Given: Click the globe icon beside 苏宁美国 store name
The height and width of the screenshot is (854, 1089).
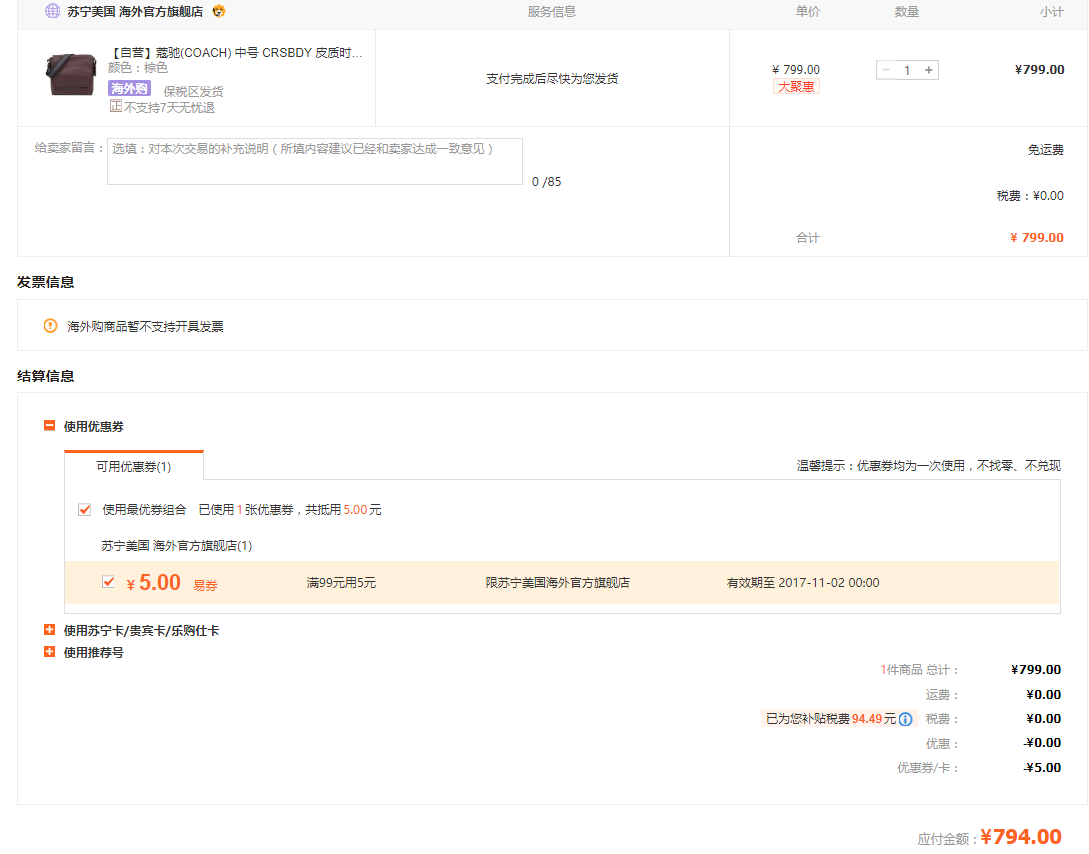Looking at the screenshot, I should click(52, 11).
